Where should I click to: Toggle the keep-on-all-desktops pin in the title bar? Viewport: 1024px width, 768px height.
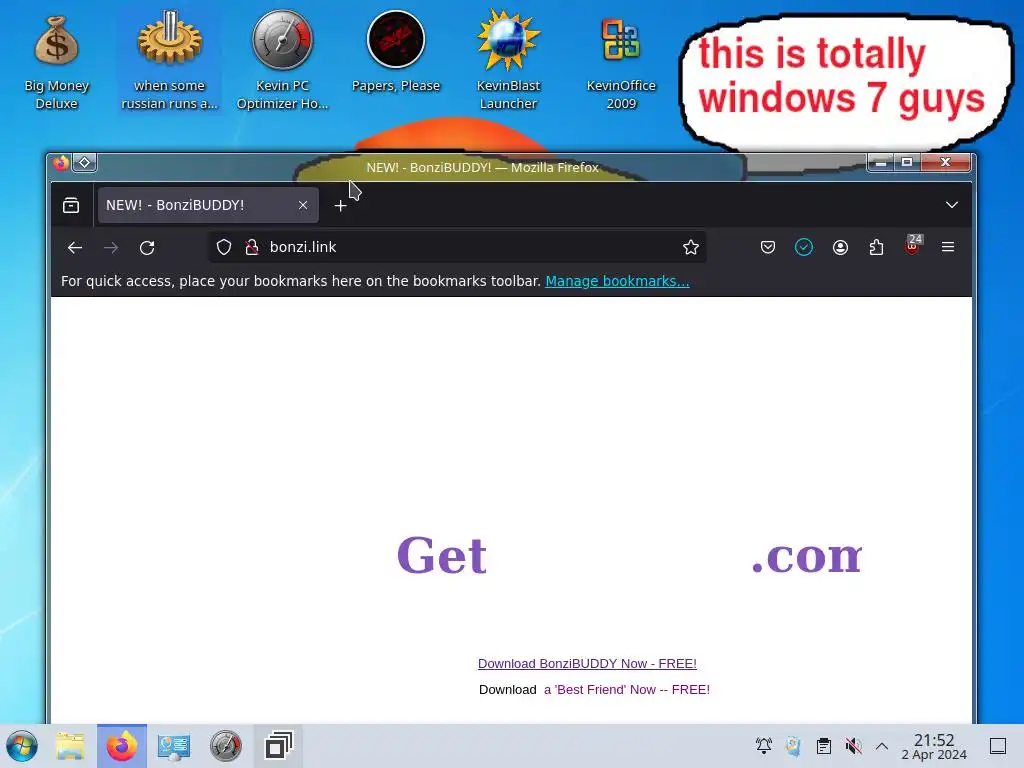(85, 163)
